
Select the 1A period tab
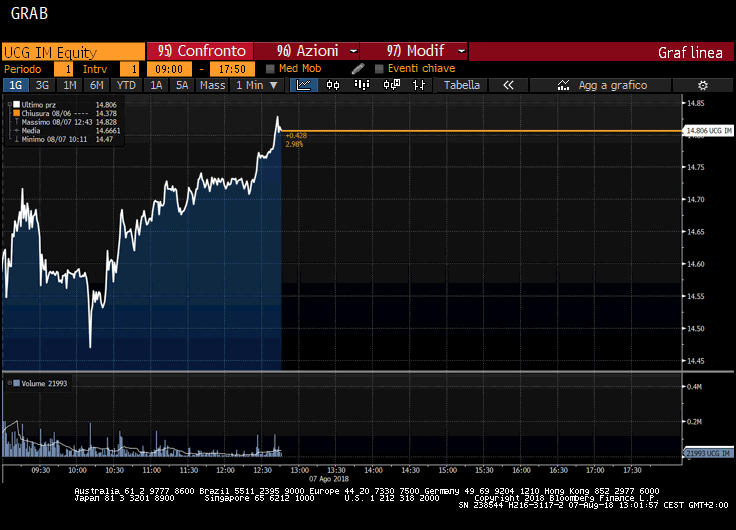pos(156,85)
